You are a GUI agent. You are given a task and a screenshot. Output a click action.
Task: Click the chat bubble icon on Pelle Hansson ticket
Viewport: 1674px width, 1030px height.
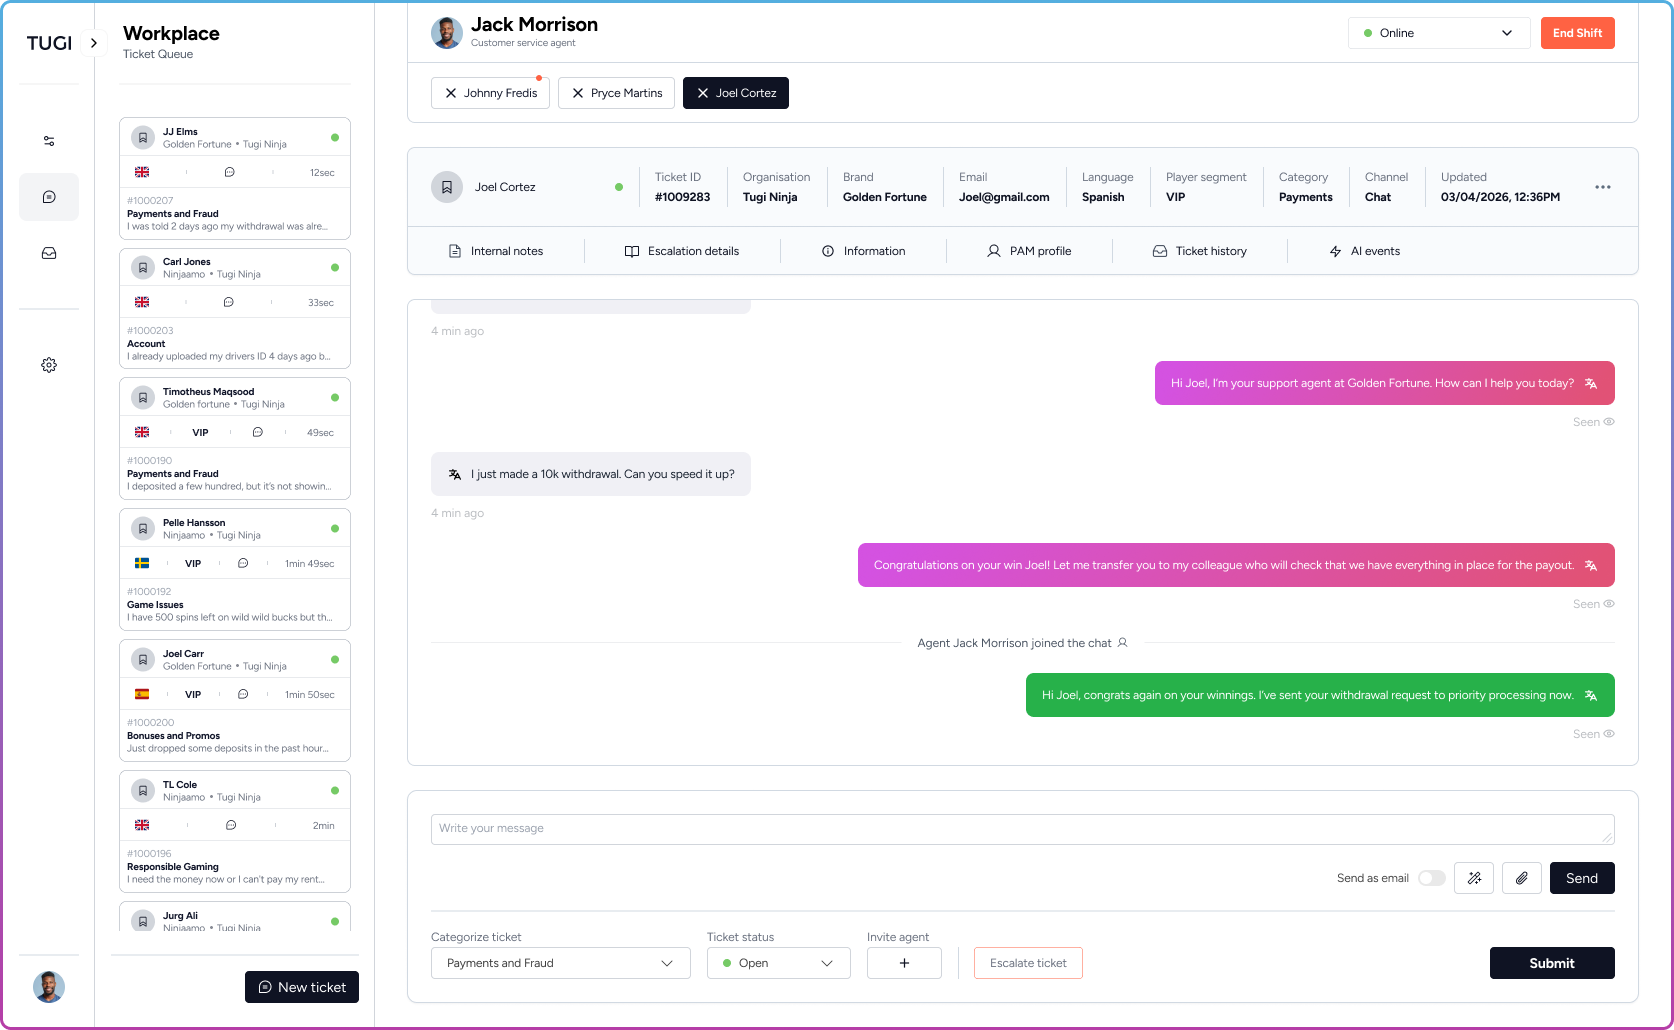[x=243, y=564]
